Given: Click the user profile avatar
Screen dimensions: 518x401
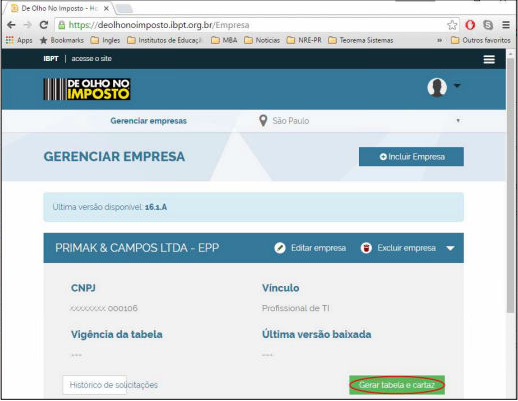Looking at the screenshot, I should [x=437, y=87].
